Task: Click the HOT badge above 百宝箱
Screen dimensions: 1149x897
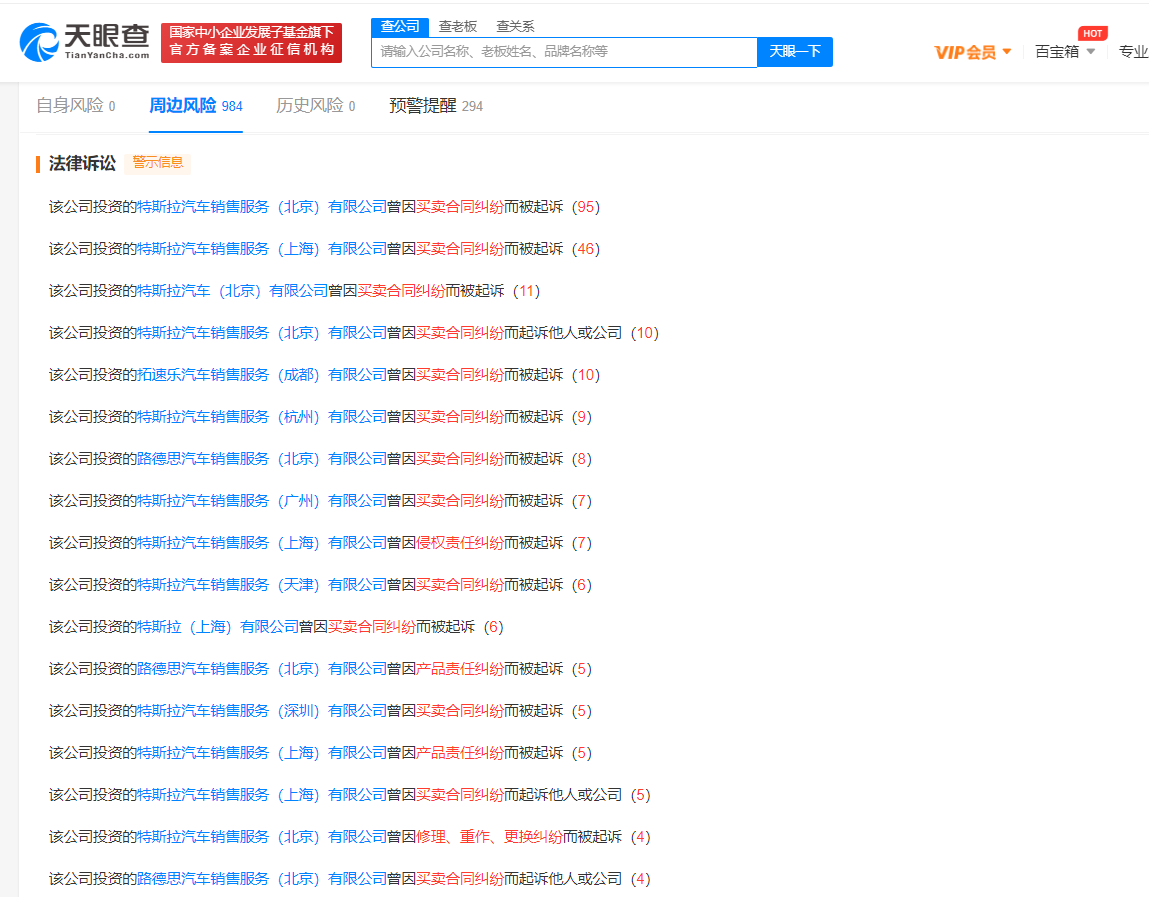Action: (1092, 33)
